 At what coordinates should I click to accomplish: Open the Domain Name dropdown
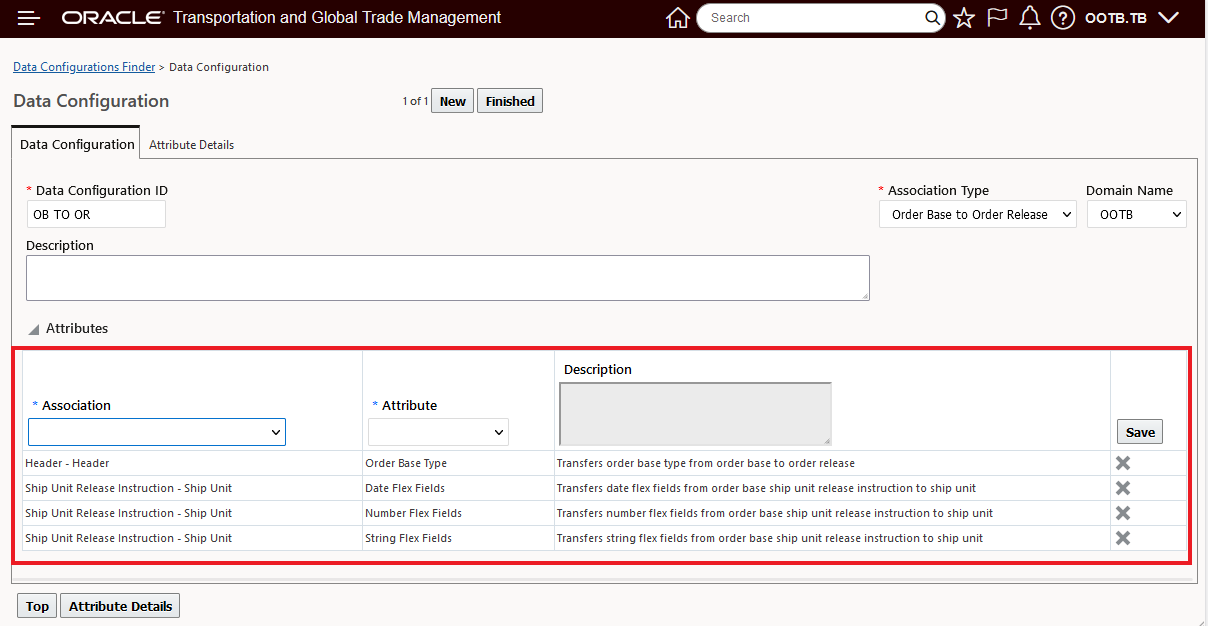(x=1137, y=214)
